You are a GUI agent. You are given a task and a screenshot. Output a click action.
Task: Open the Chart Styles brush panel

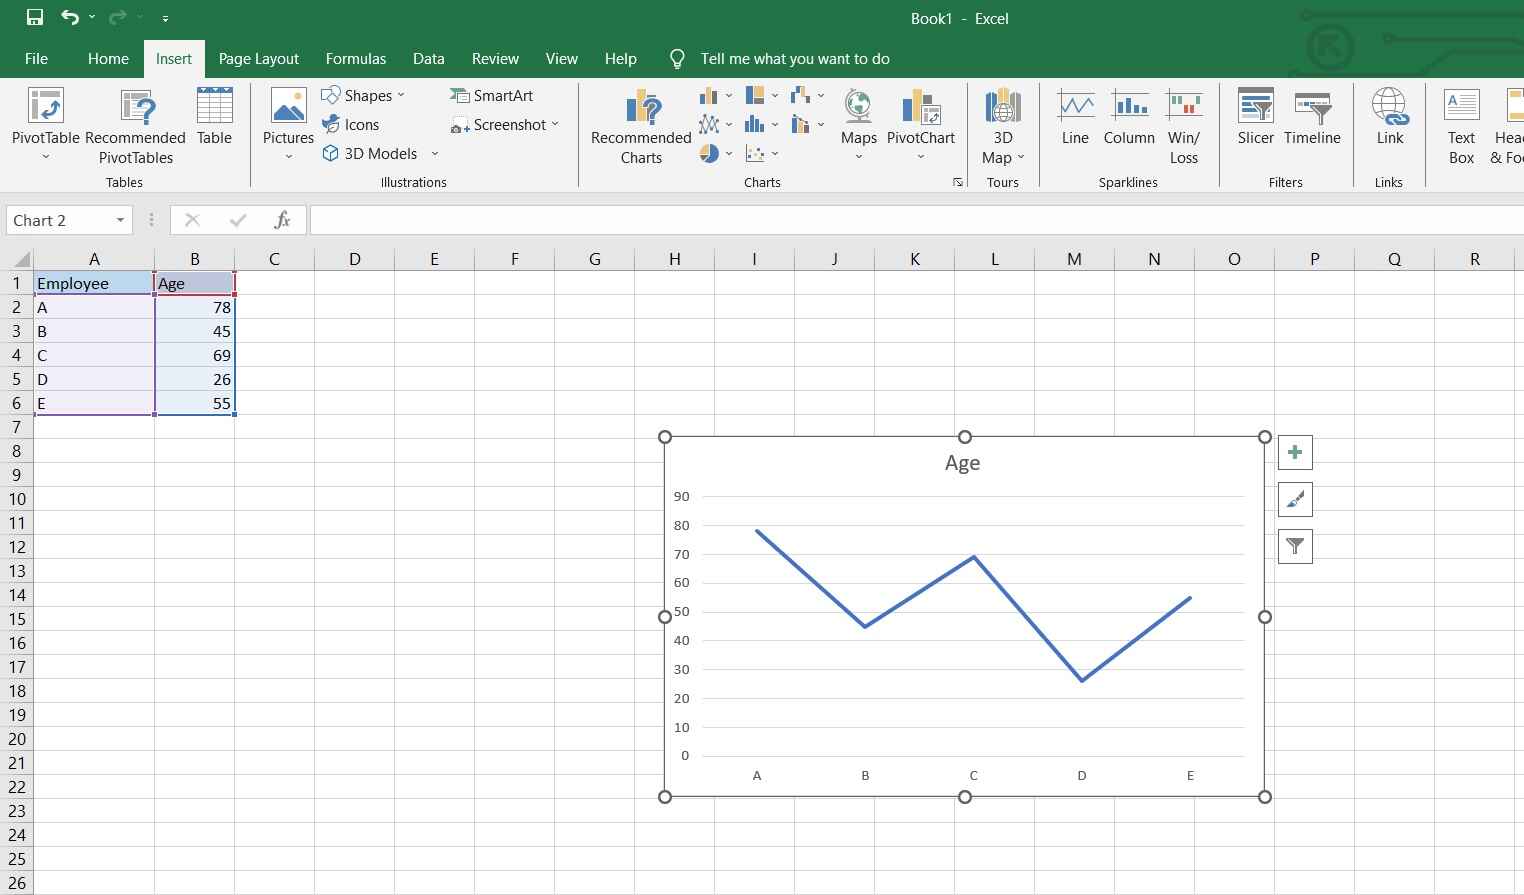coord(1295,499)
